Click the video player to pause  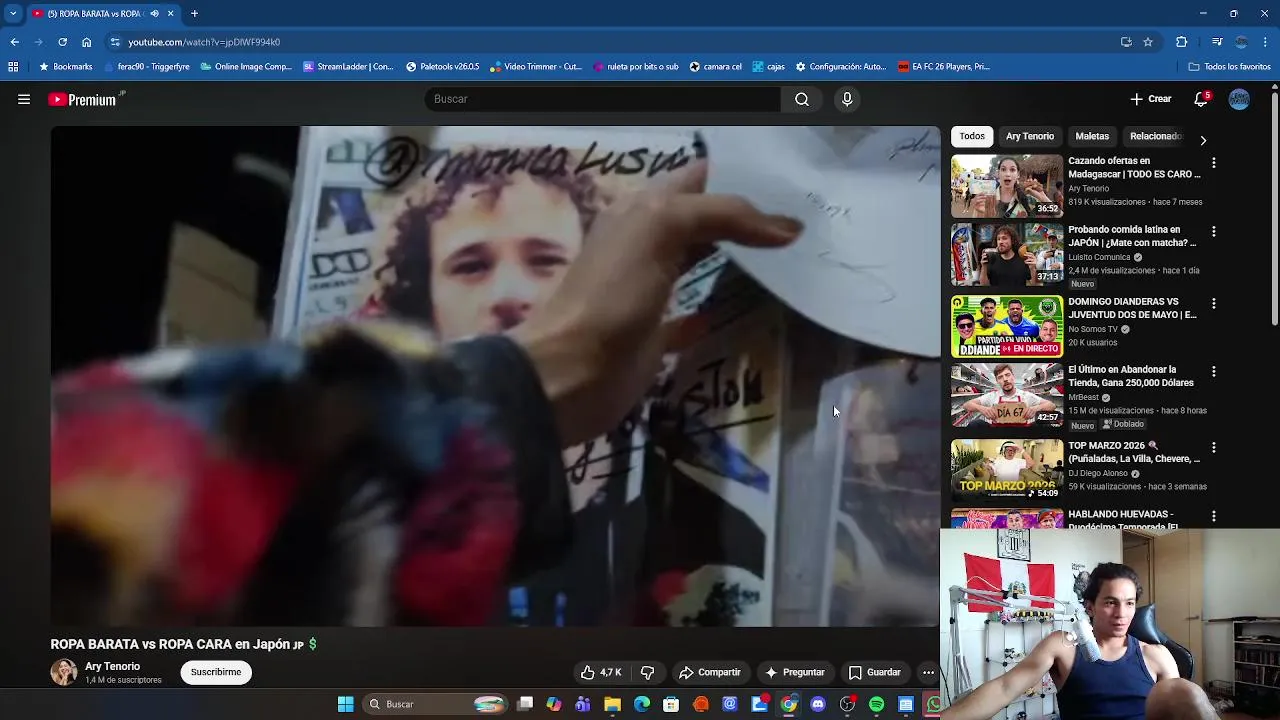click(x=495, y=376)
